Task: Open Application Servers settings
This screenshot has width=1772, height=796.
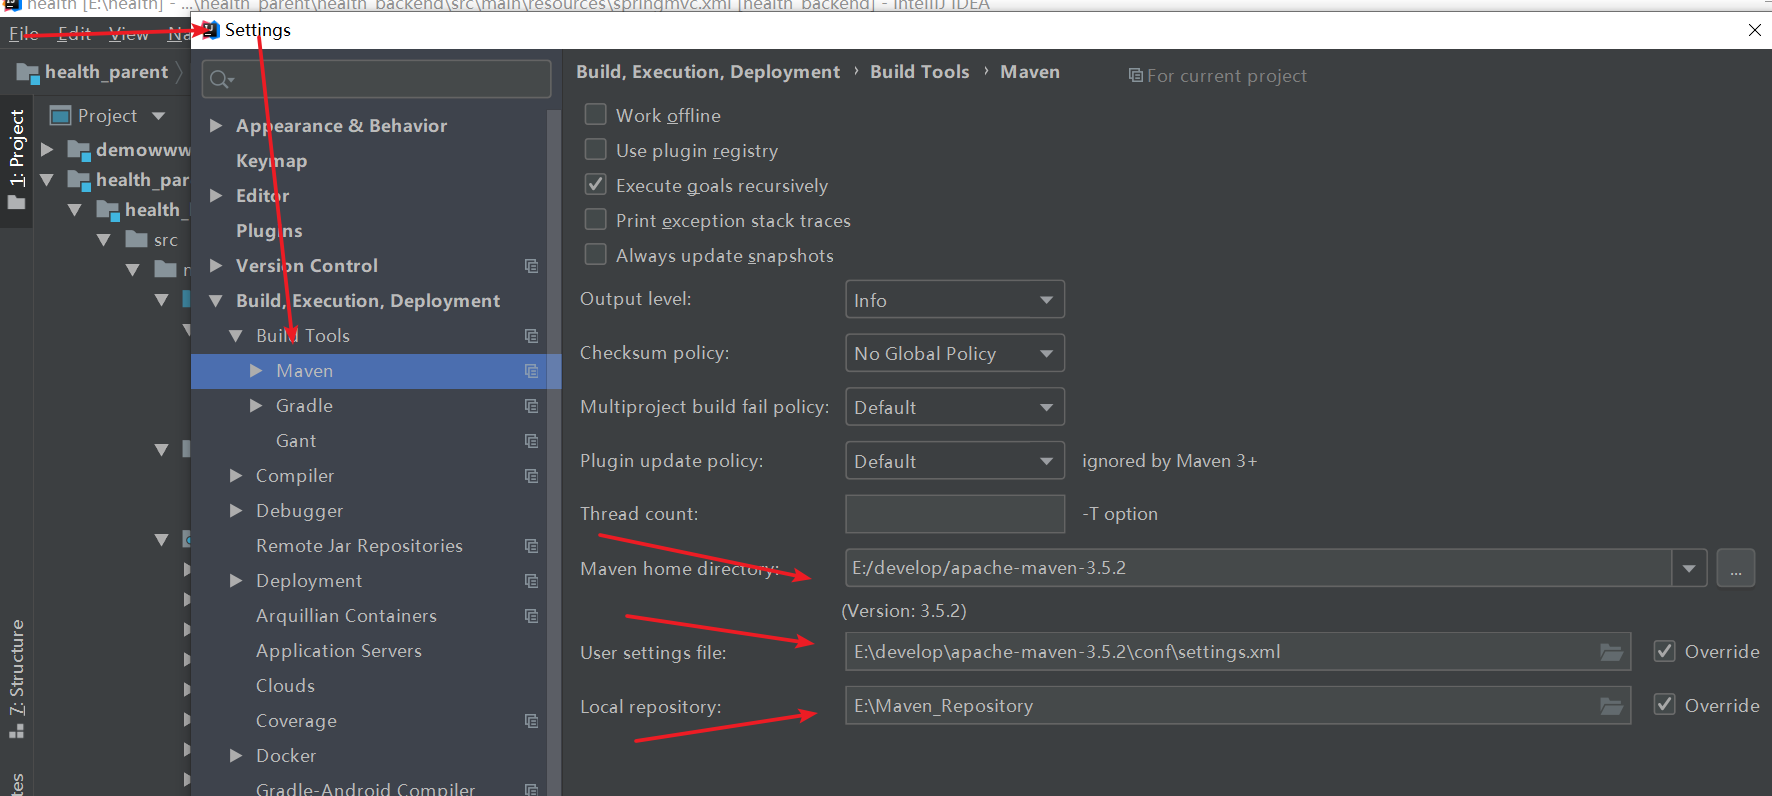Action: pyautogui.click(x=339, y=651)
